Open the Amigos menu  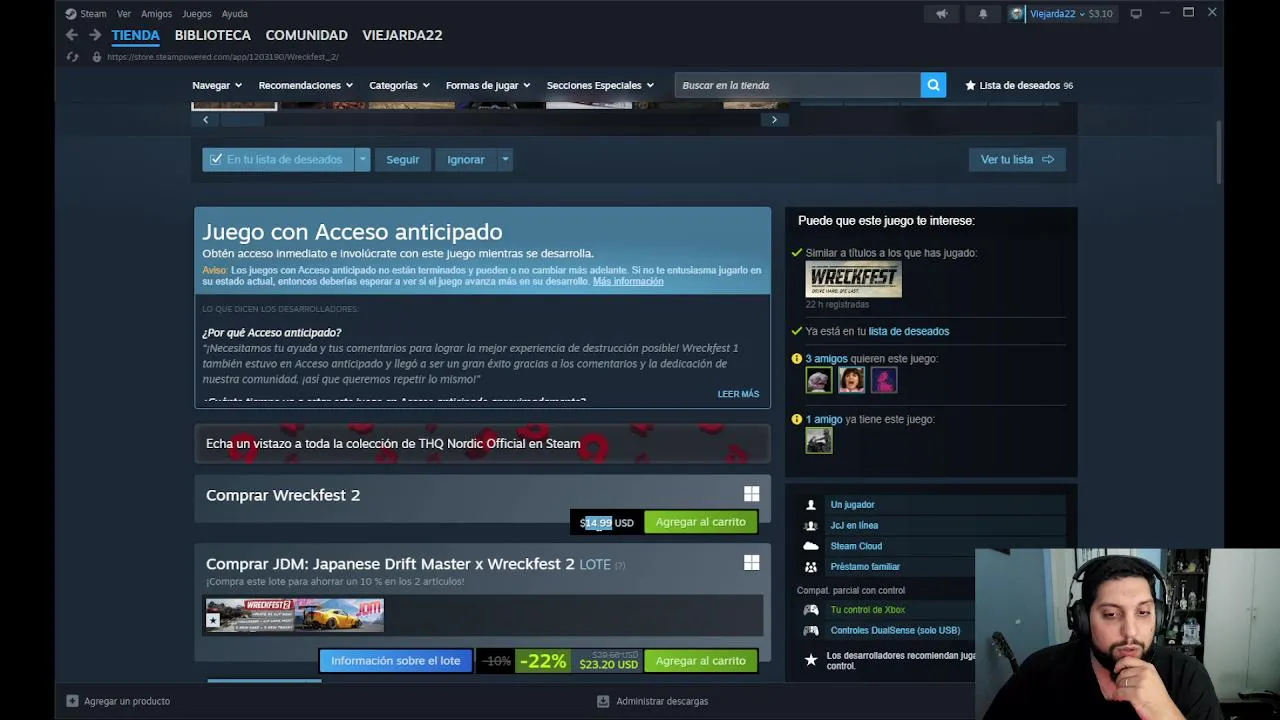pyautogui.click(x=156, y=14)
